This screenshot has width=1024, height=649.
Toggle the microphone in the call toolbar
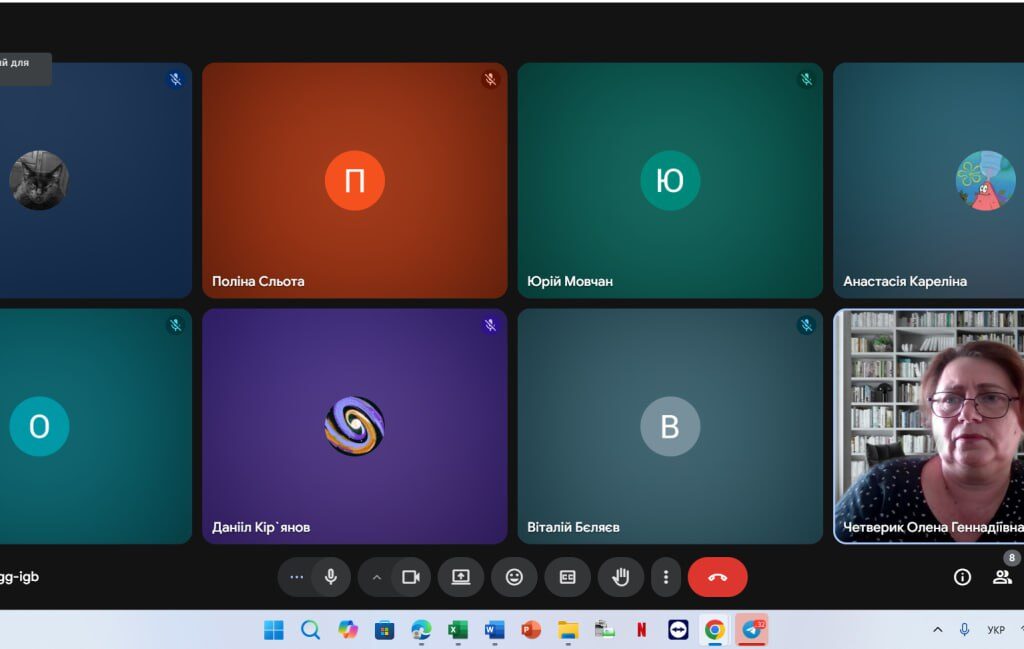(330, 577)
